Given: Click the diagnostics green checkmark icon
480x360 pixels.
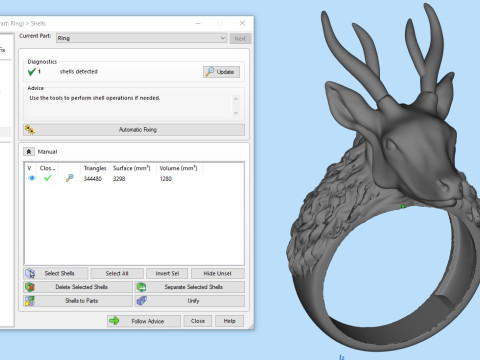Looking at the screenshot, I should click(32, 72).
